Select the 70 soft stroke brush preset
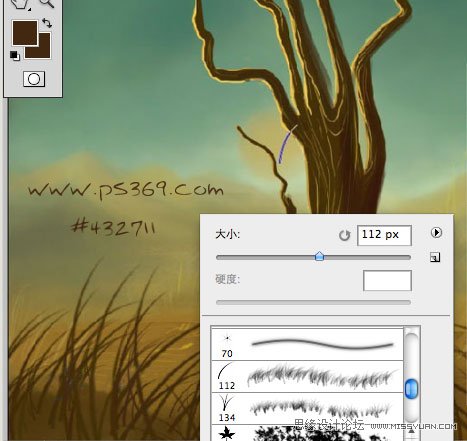 coord(307,344)
